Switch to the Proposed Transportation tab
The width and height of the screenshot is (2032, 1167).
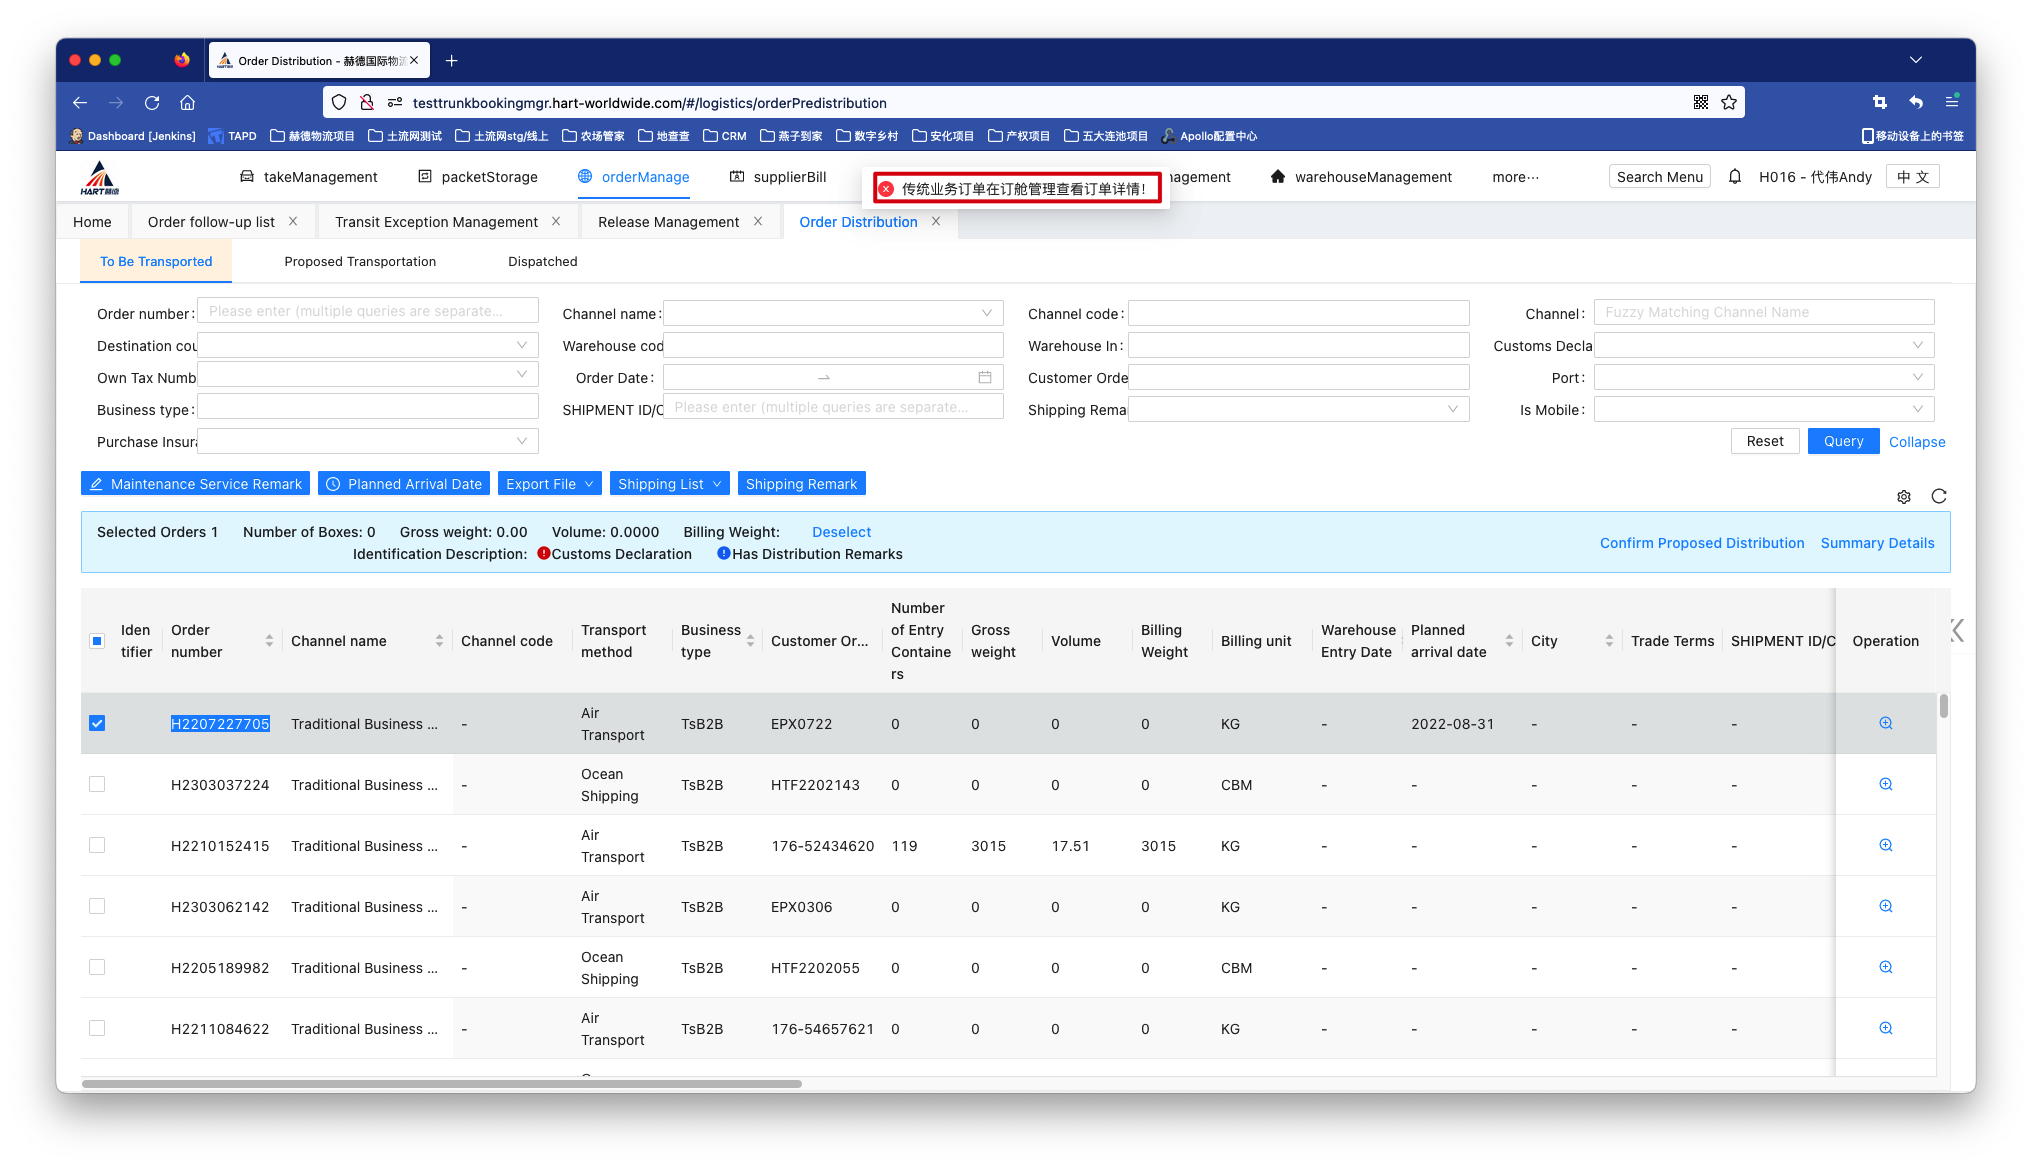(x=360, y=262)
